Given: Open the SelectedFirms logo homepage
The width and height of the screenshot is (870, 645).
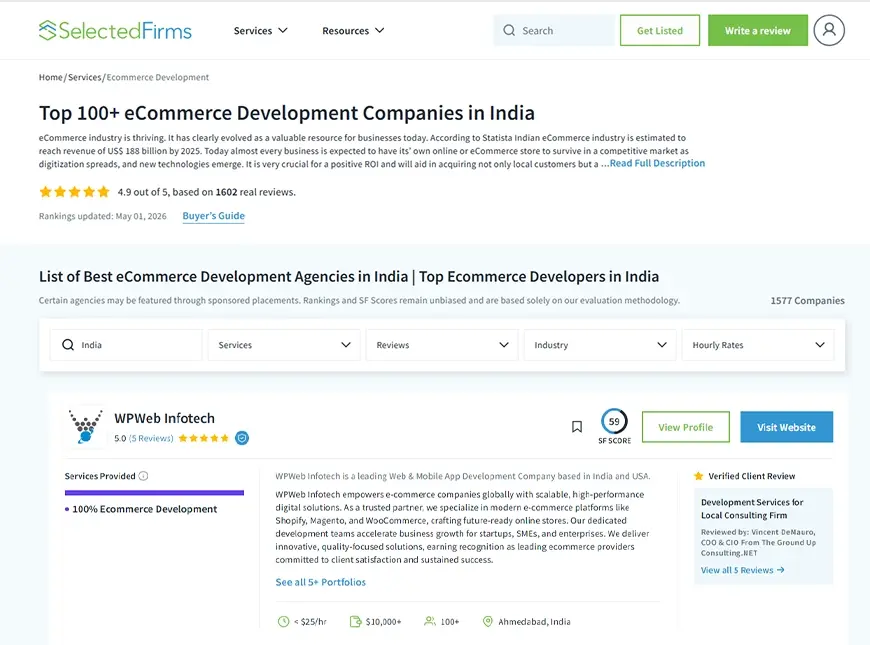Looking at the screenshot, I should (115, 31).
